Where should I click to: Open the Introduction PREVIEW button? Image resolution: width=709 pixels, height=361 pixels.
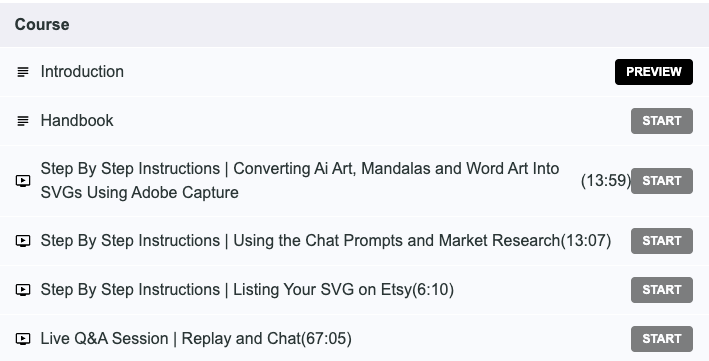(653, 72)
